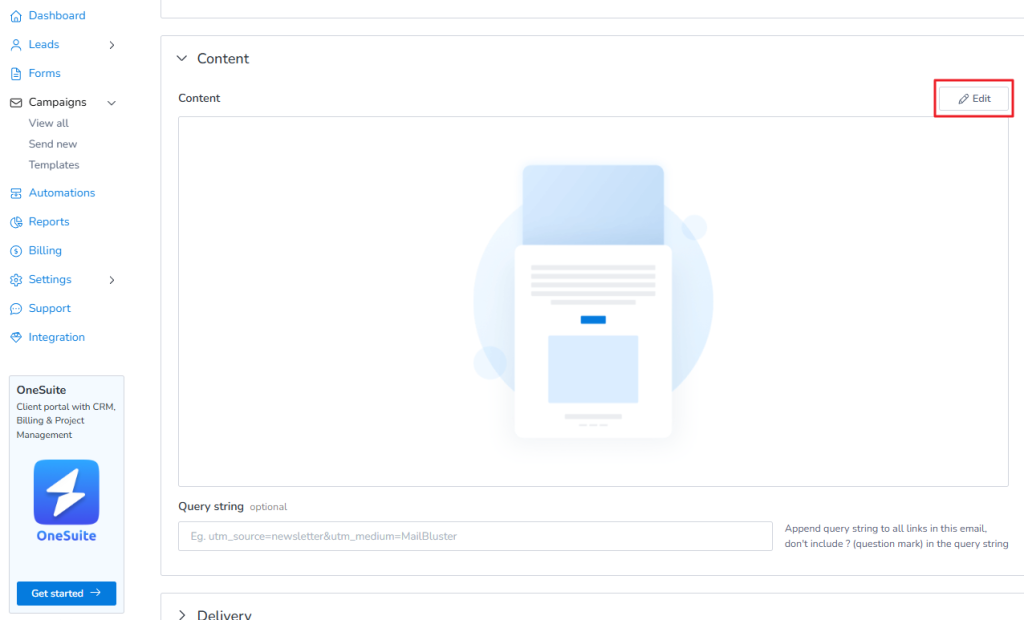Open the Billing page
The height and width of the screenshot is (620, 1024).
point(45,250)
